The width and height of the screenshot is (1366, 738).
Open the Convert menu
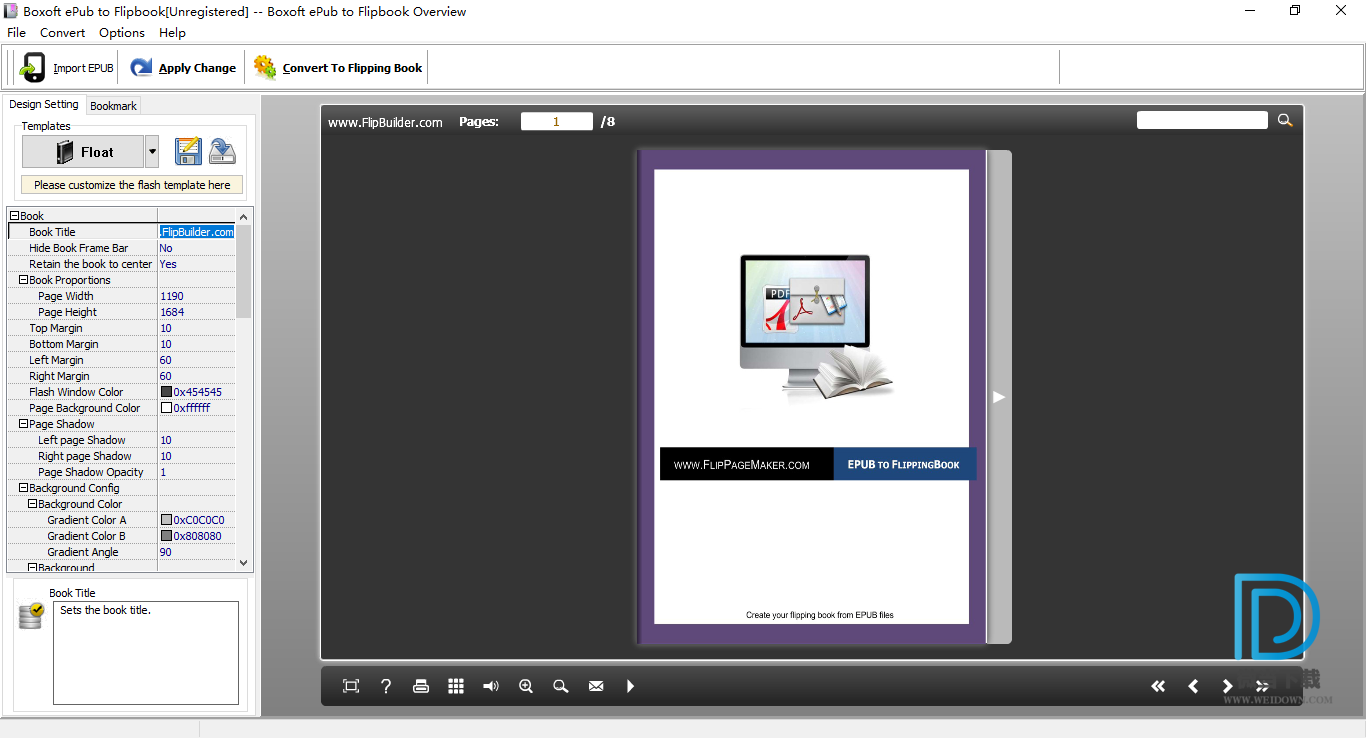point(62,33)
